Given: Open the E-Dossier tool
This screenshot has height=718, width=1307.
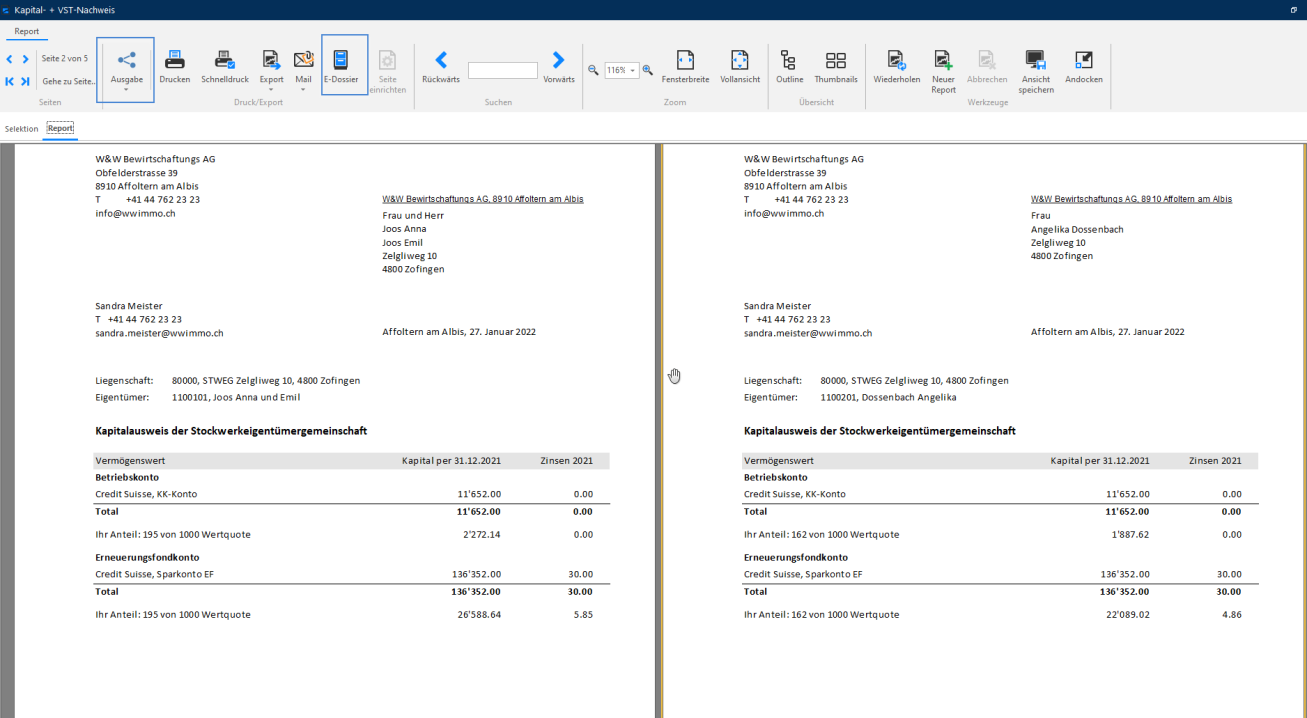Looking at the screenshot, I should coord(341,66).
